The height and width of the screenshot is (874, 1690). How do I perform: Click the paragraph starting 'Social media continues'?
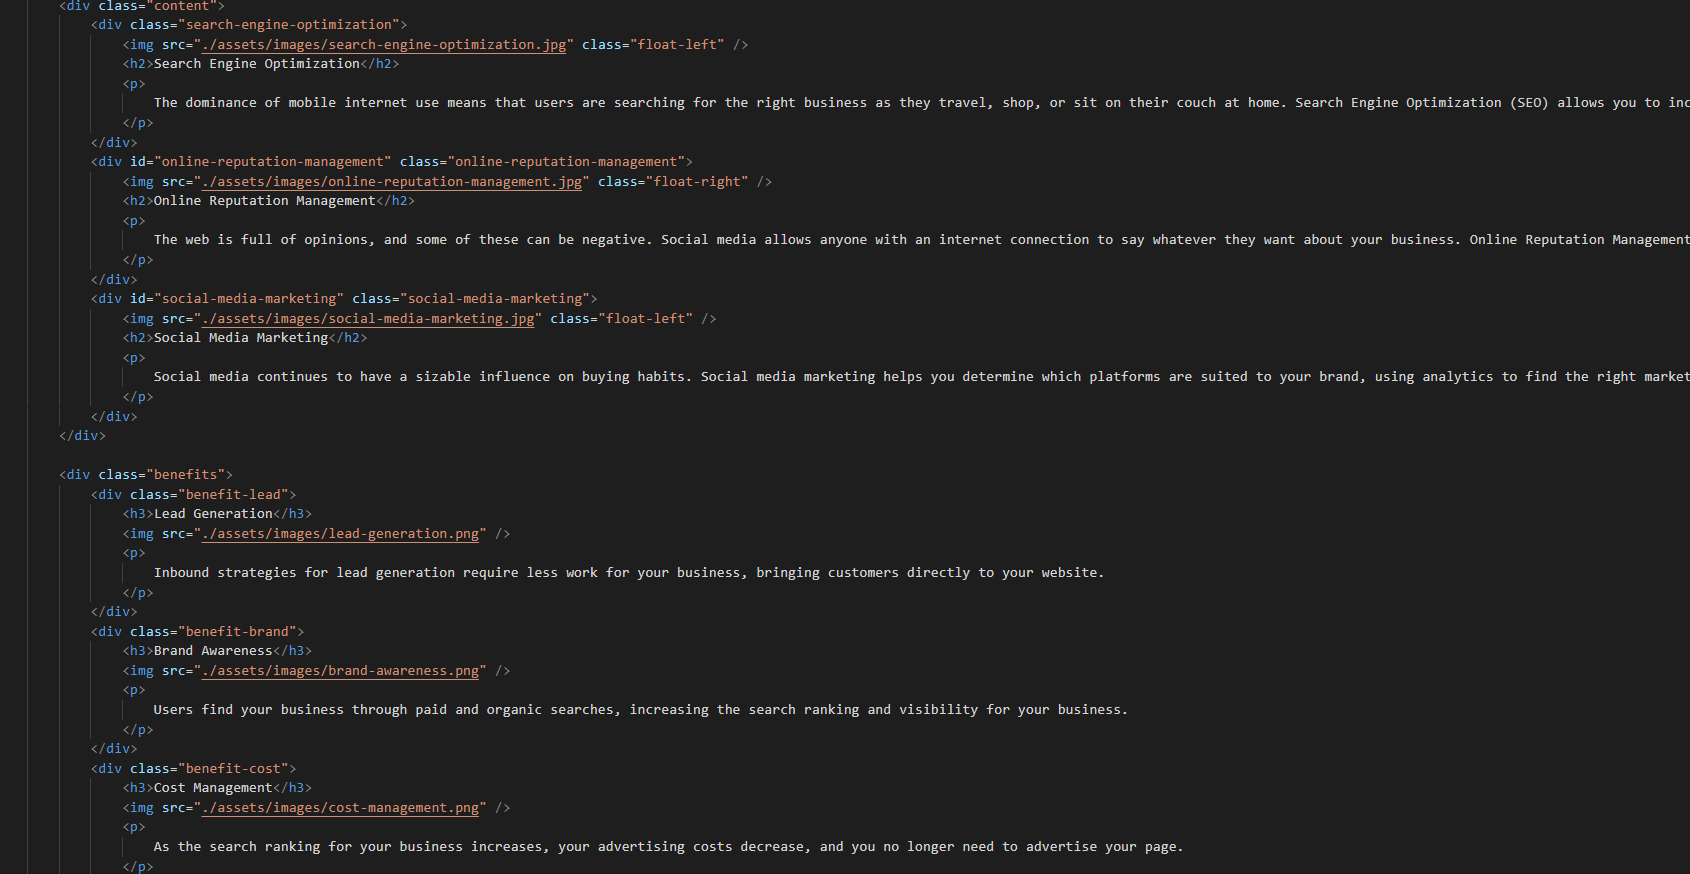pyautogui.click(x=922, y=377)
